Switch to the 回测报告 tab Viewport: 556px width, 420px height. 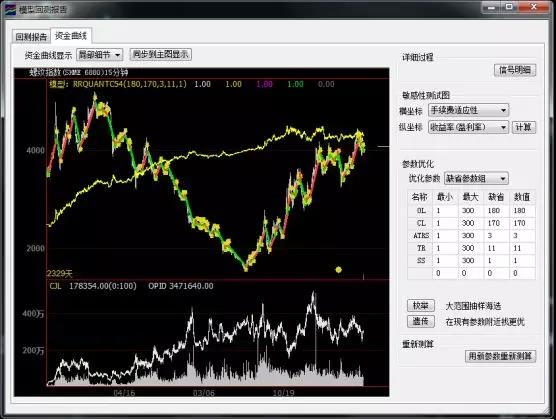tap(31, 37)
